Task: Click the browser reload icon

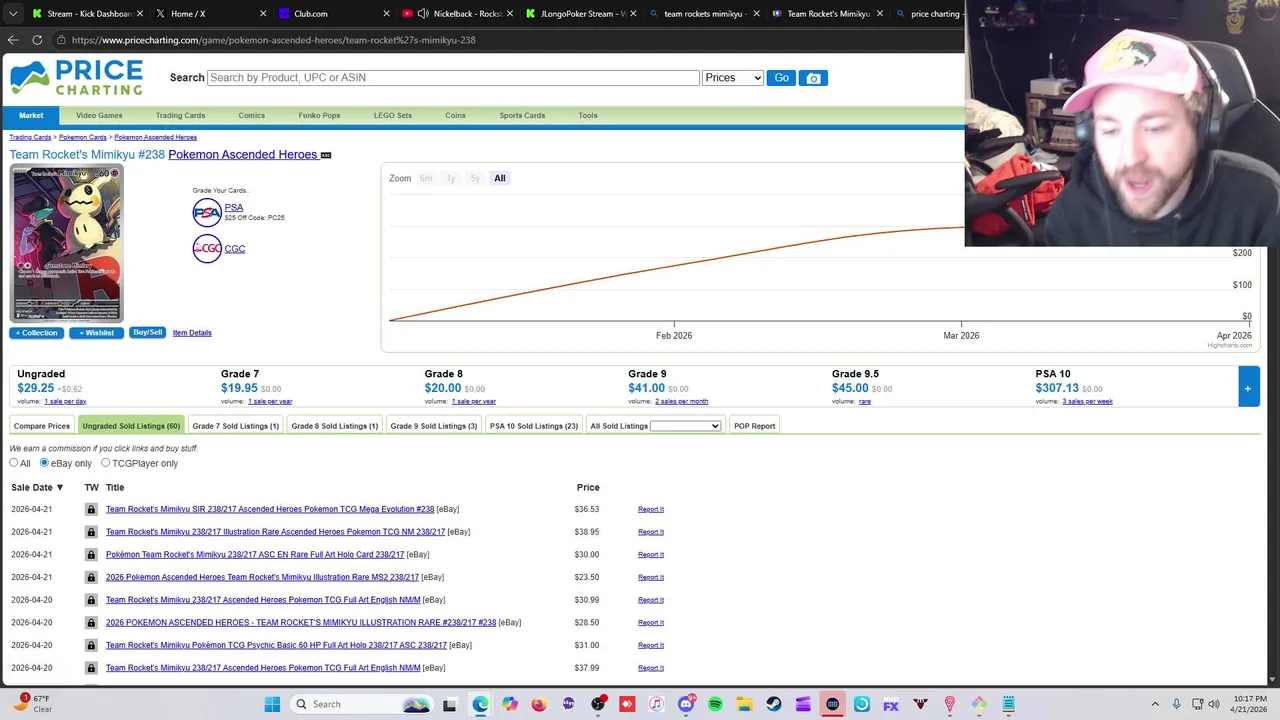Action: point(37,40)
